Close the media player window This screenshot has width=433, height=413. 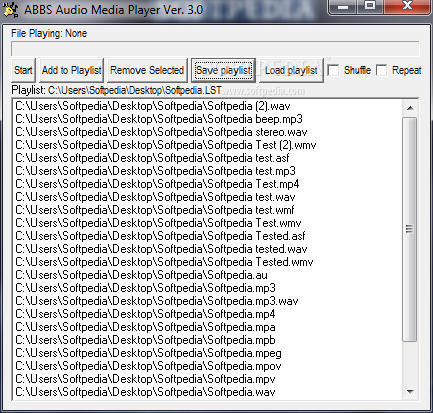pyautogui.click(x=407, y=7)
